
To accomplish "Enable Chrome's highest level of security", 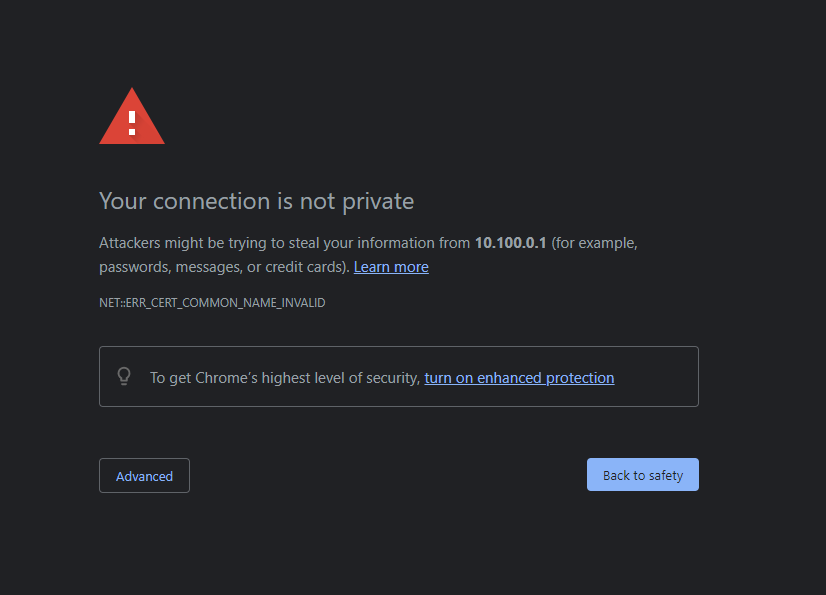I will (519, 377).
